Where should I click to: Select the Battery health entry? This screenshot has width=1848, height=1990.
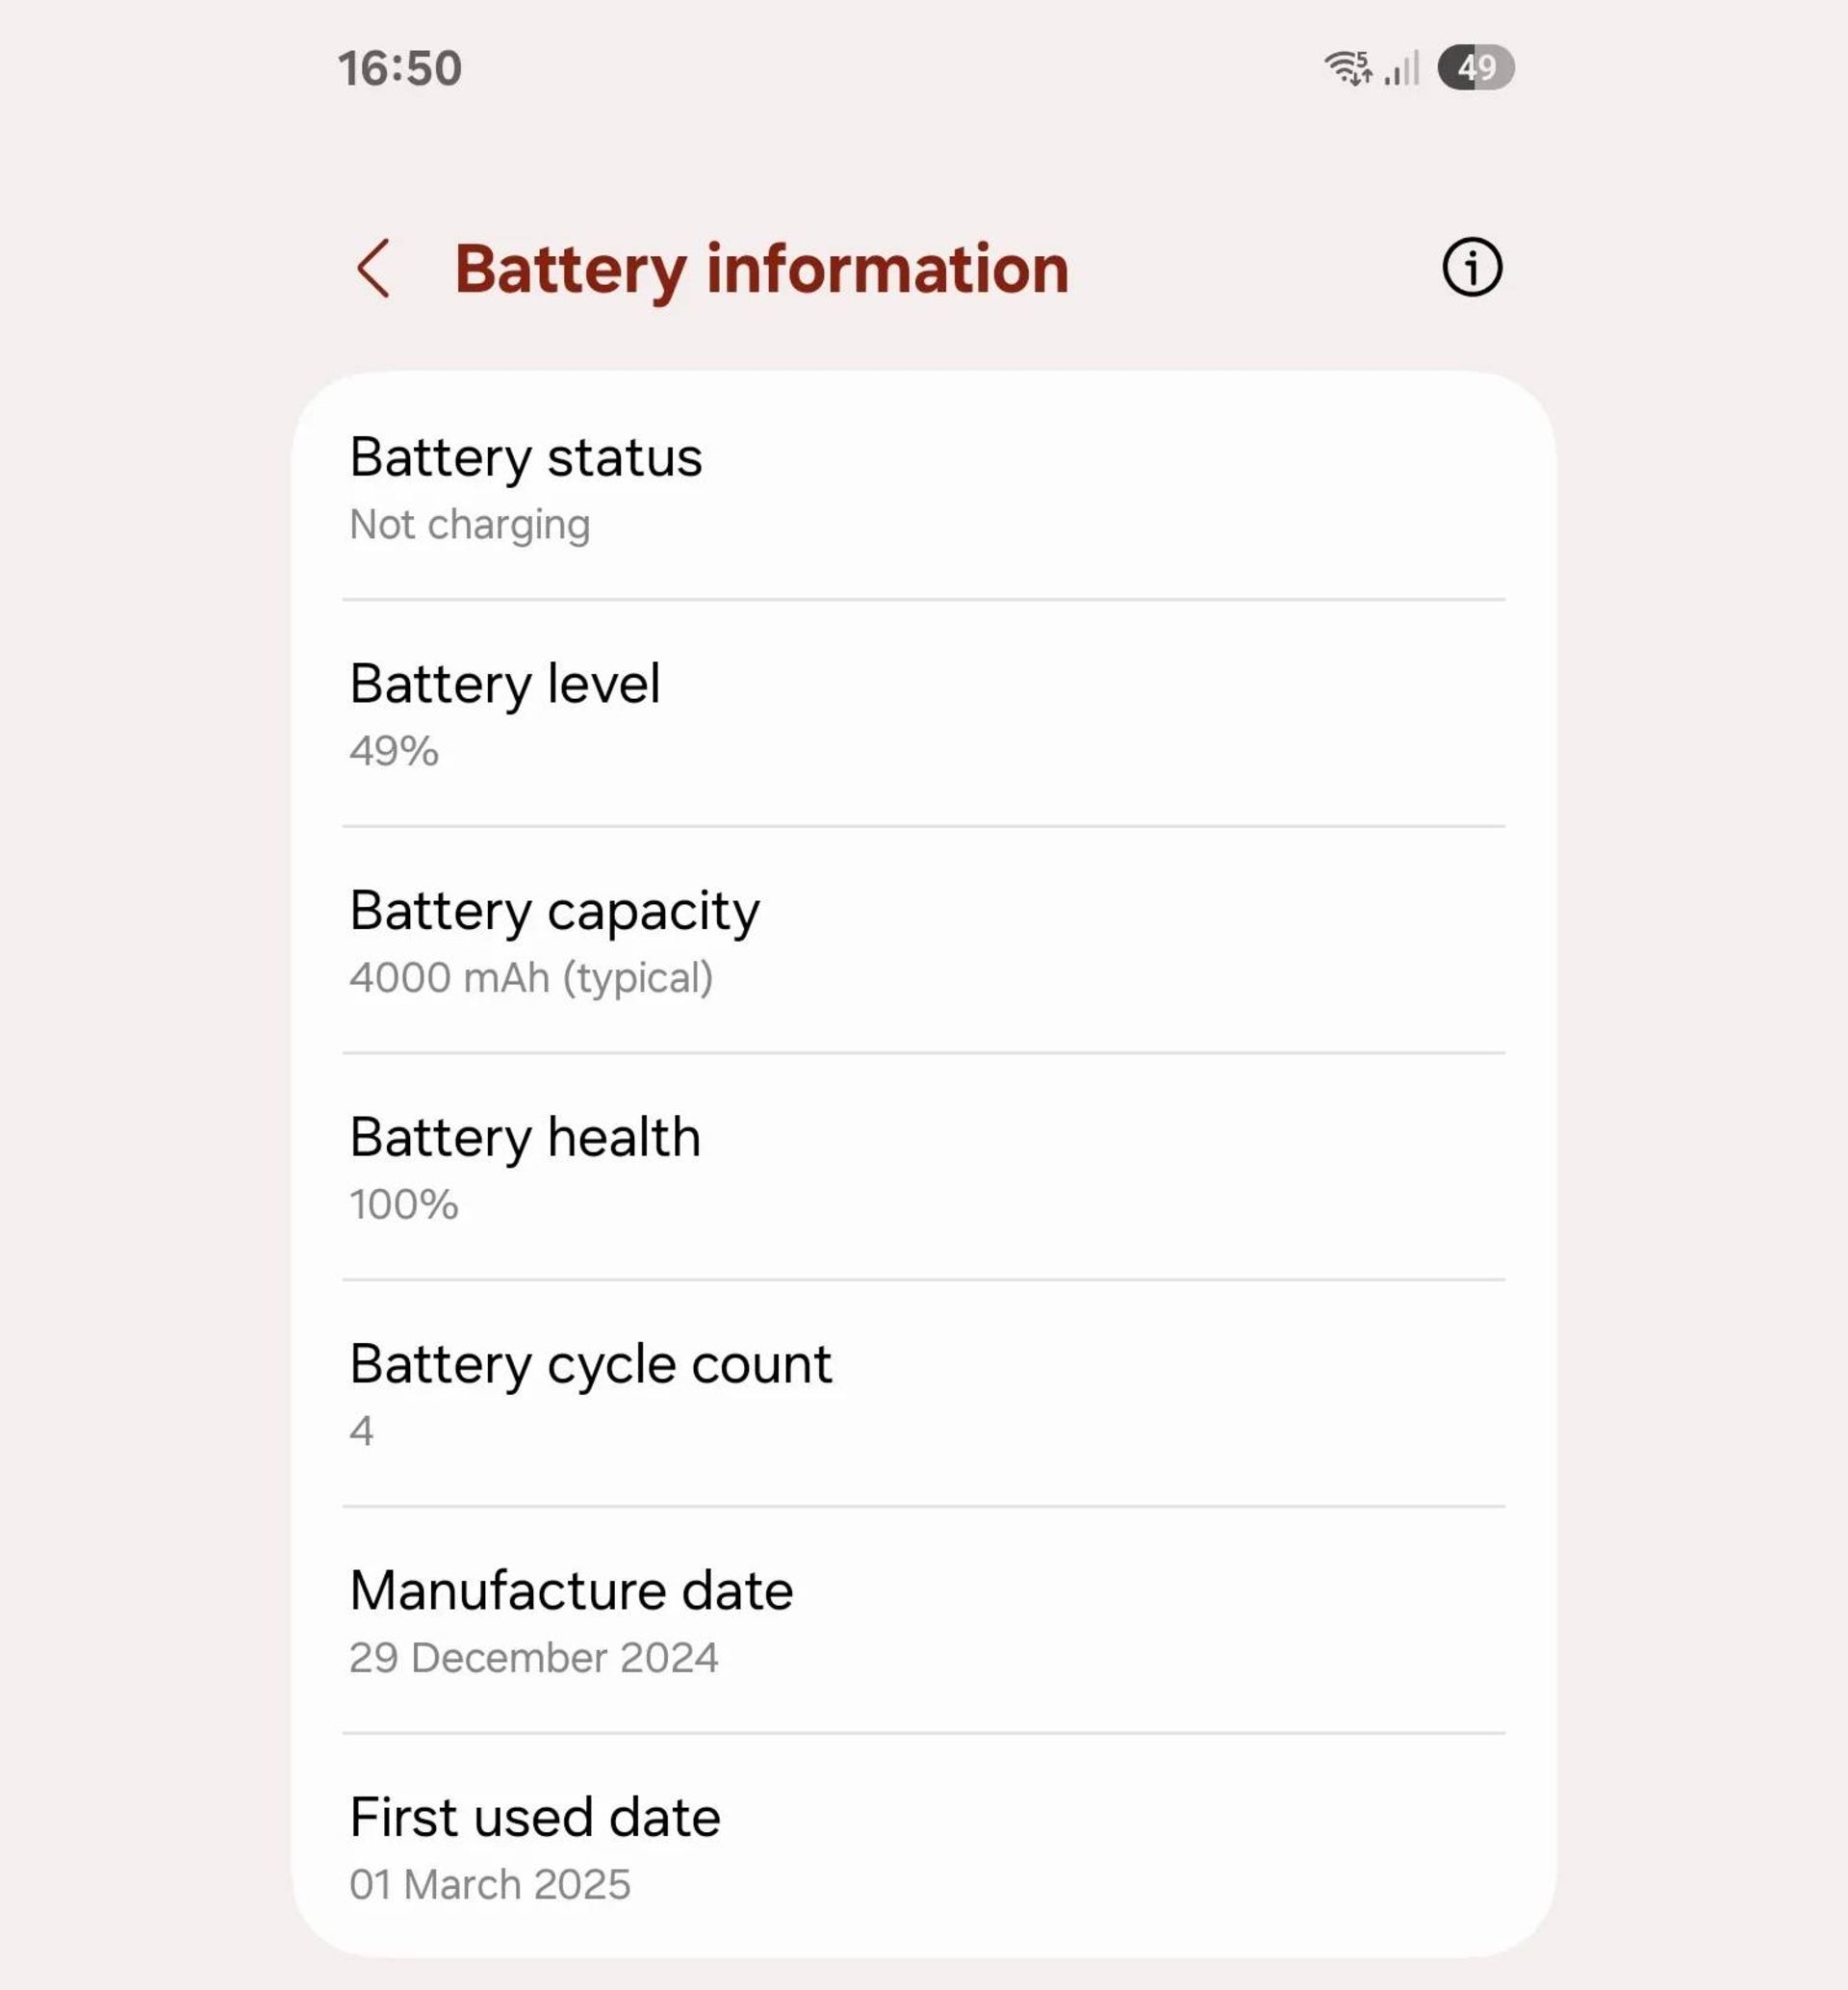[x=924, y=1167]
